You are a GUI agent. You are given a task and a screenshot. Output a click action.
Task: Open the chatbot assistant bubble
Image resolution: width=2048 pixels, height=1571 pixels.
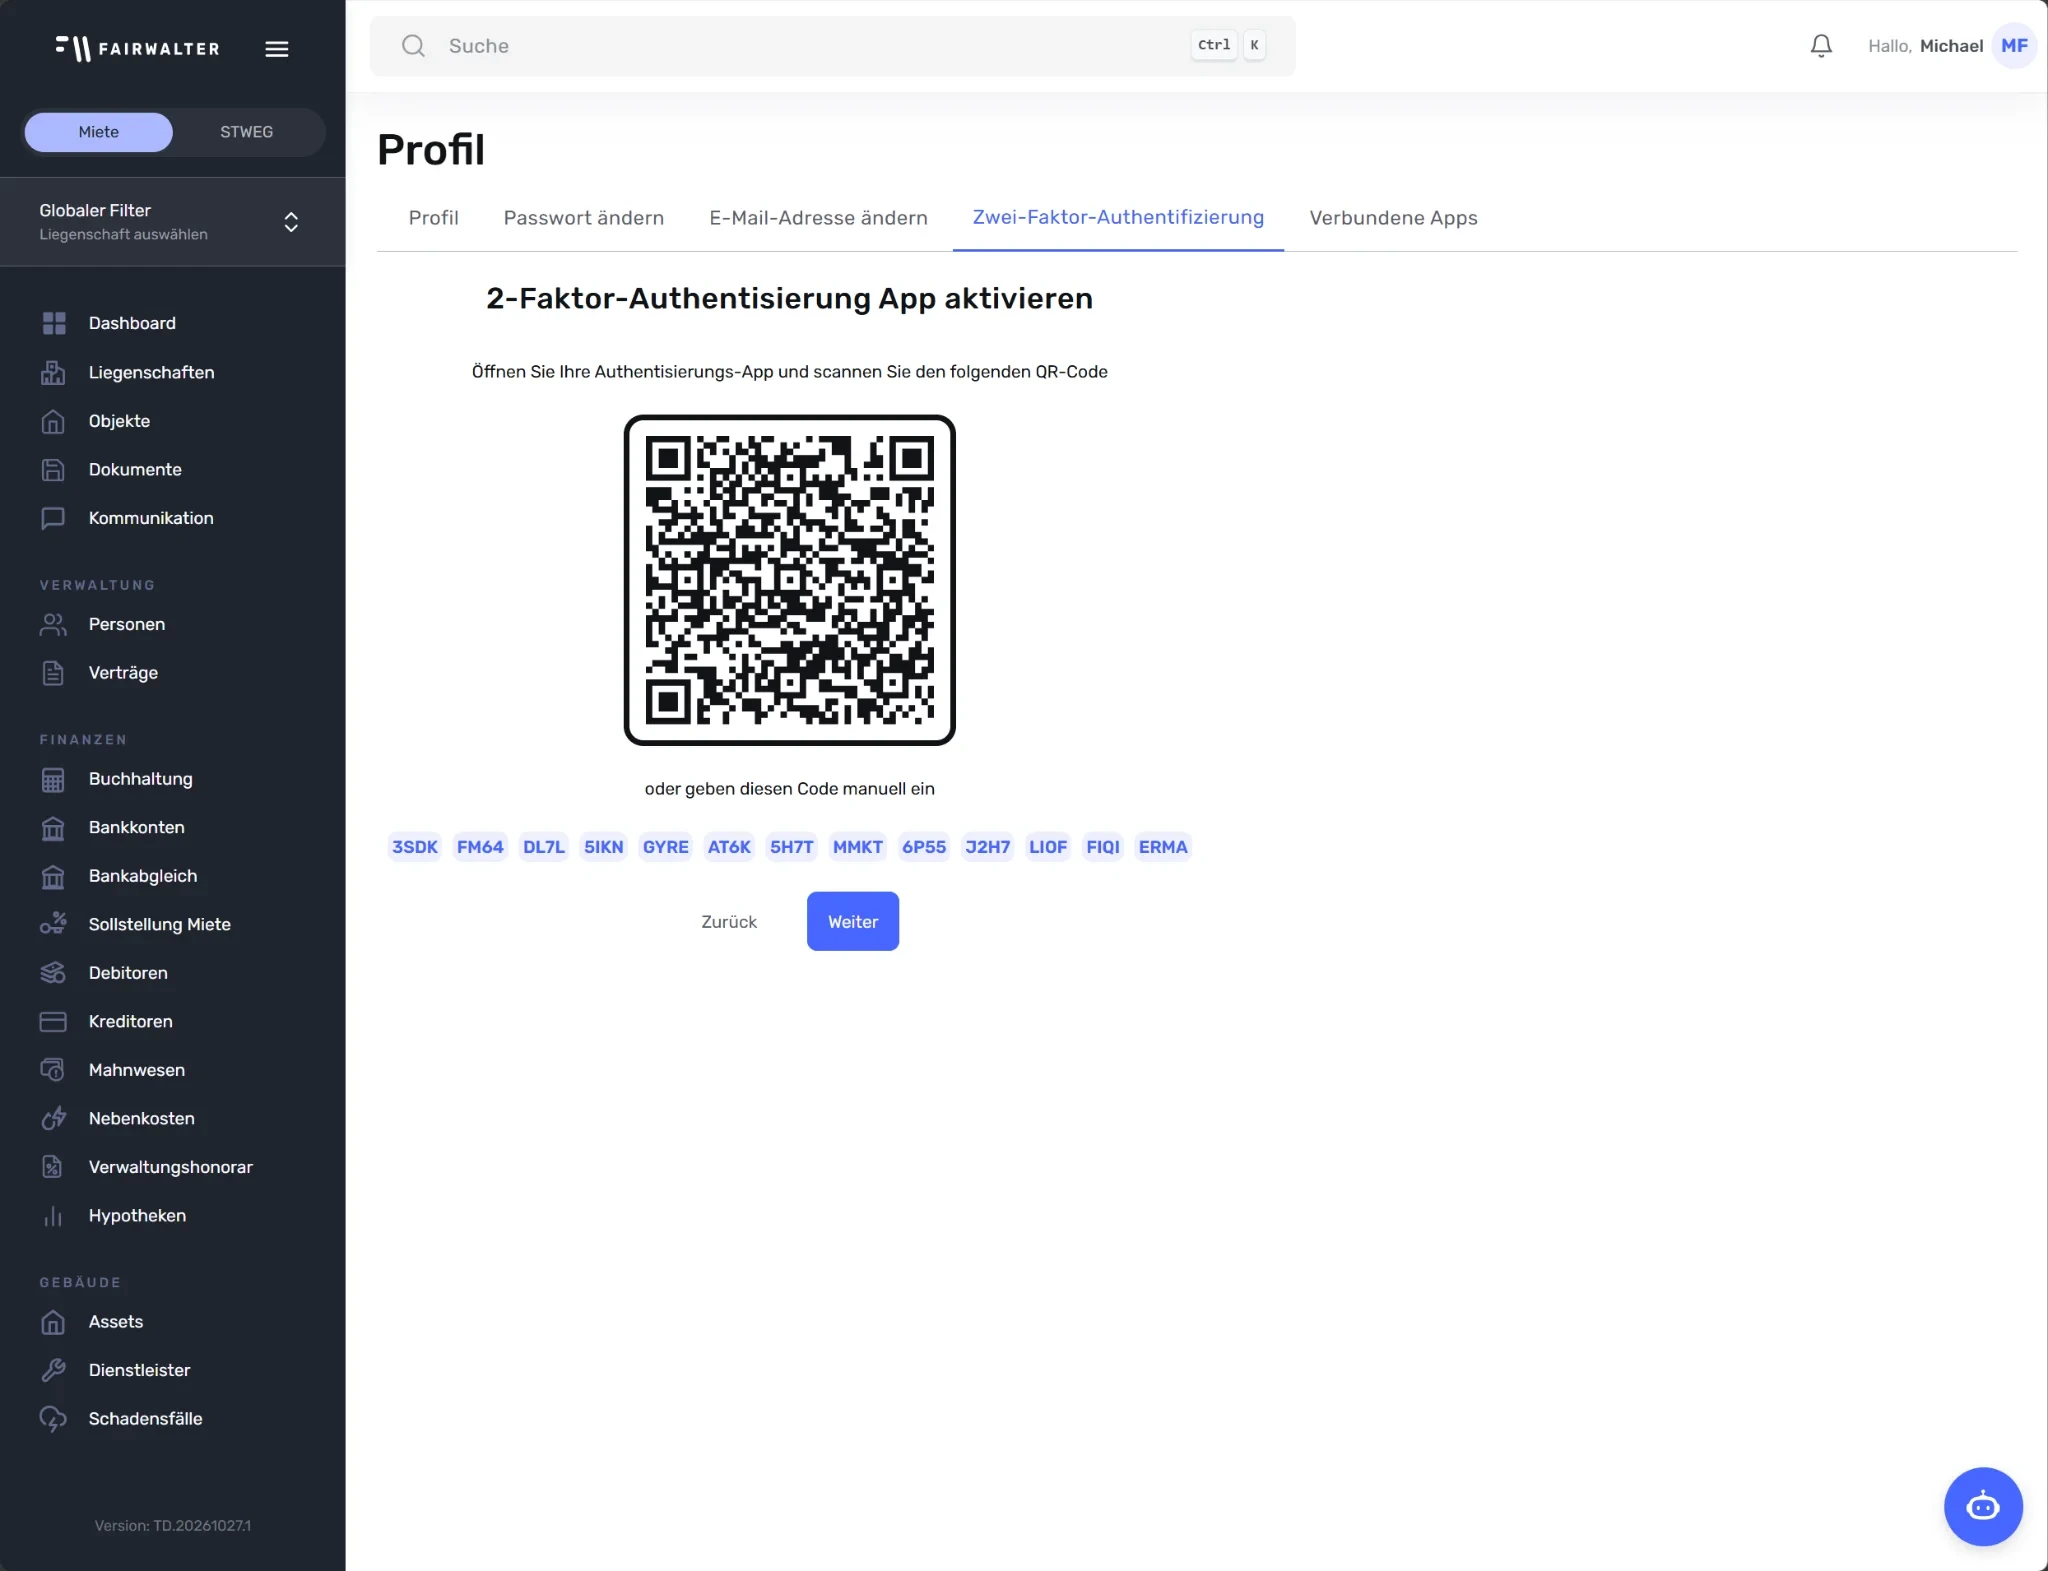point(1982,1506)
